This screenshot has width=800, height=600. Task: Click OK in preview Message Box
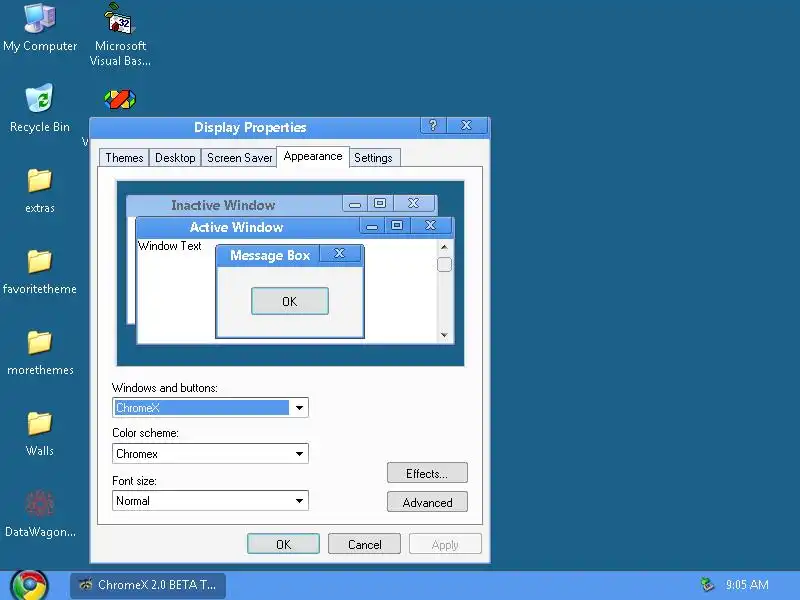click(x=290, y=301)
